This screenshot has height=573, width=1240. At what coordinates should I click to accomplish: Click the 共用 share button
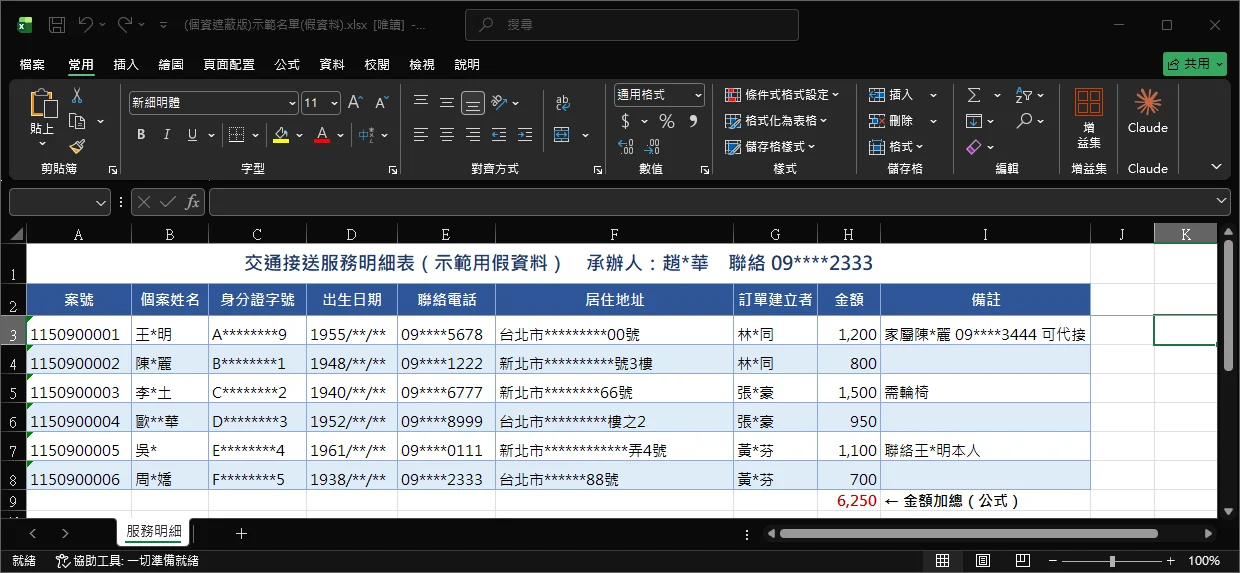[1195, 63]
